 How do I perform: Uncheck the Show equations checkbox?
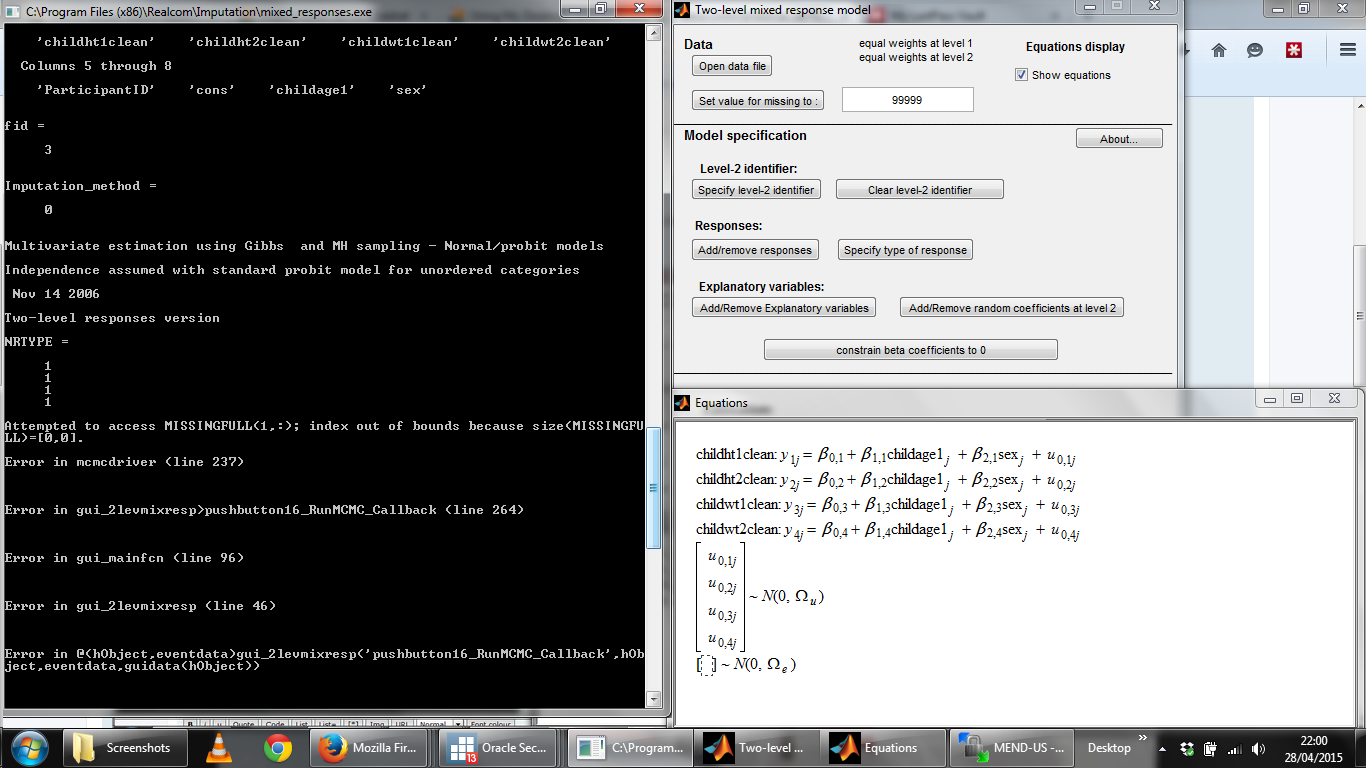[x=1021, y=75]
